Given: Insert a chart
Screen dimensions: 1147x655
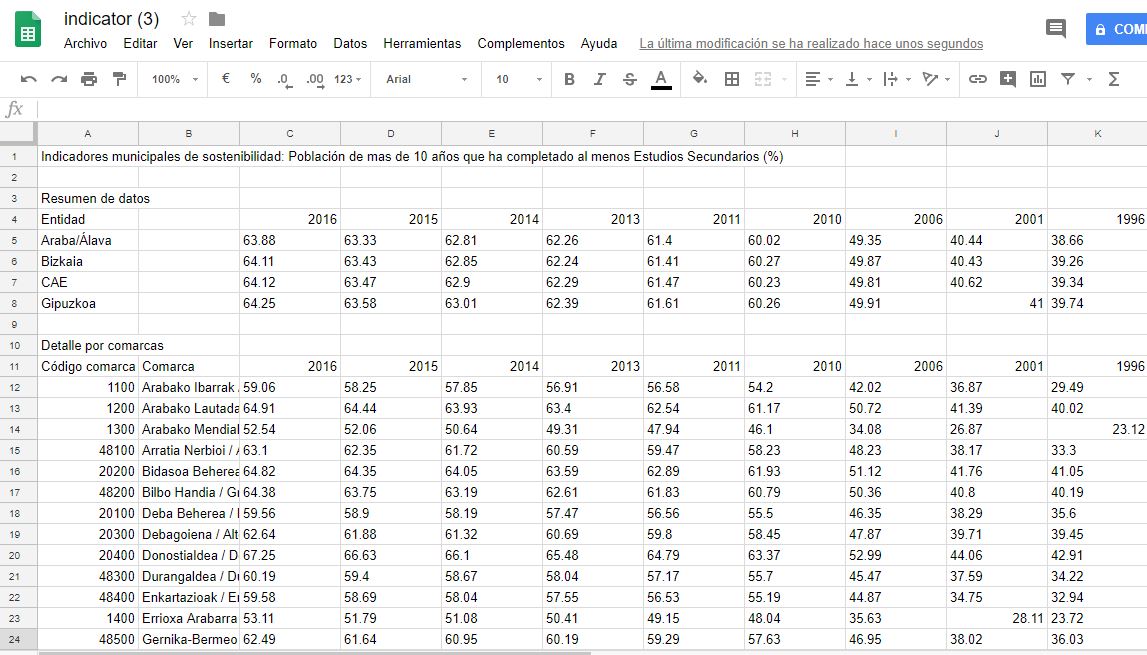Looking at the screenshot, I should coord(1037,79).
